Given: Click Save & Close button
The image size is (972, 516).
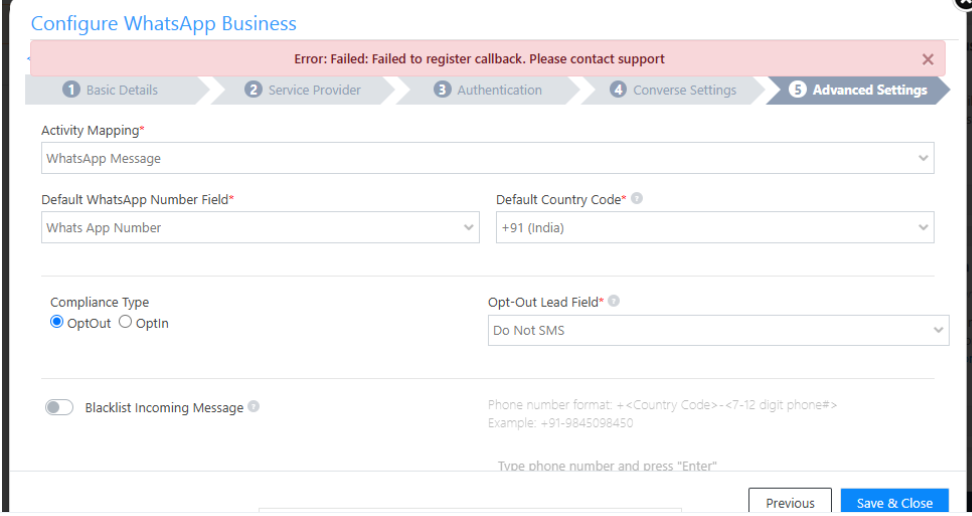Looking at the screenshot, I should click(894, 502).
